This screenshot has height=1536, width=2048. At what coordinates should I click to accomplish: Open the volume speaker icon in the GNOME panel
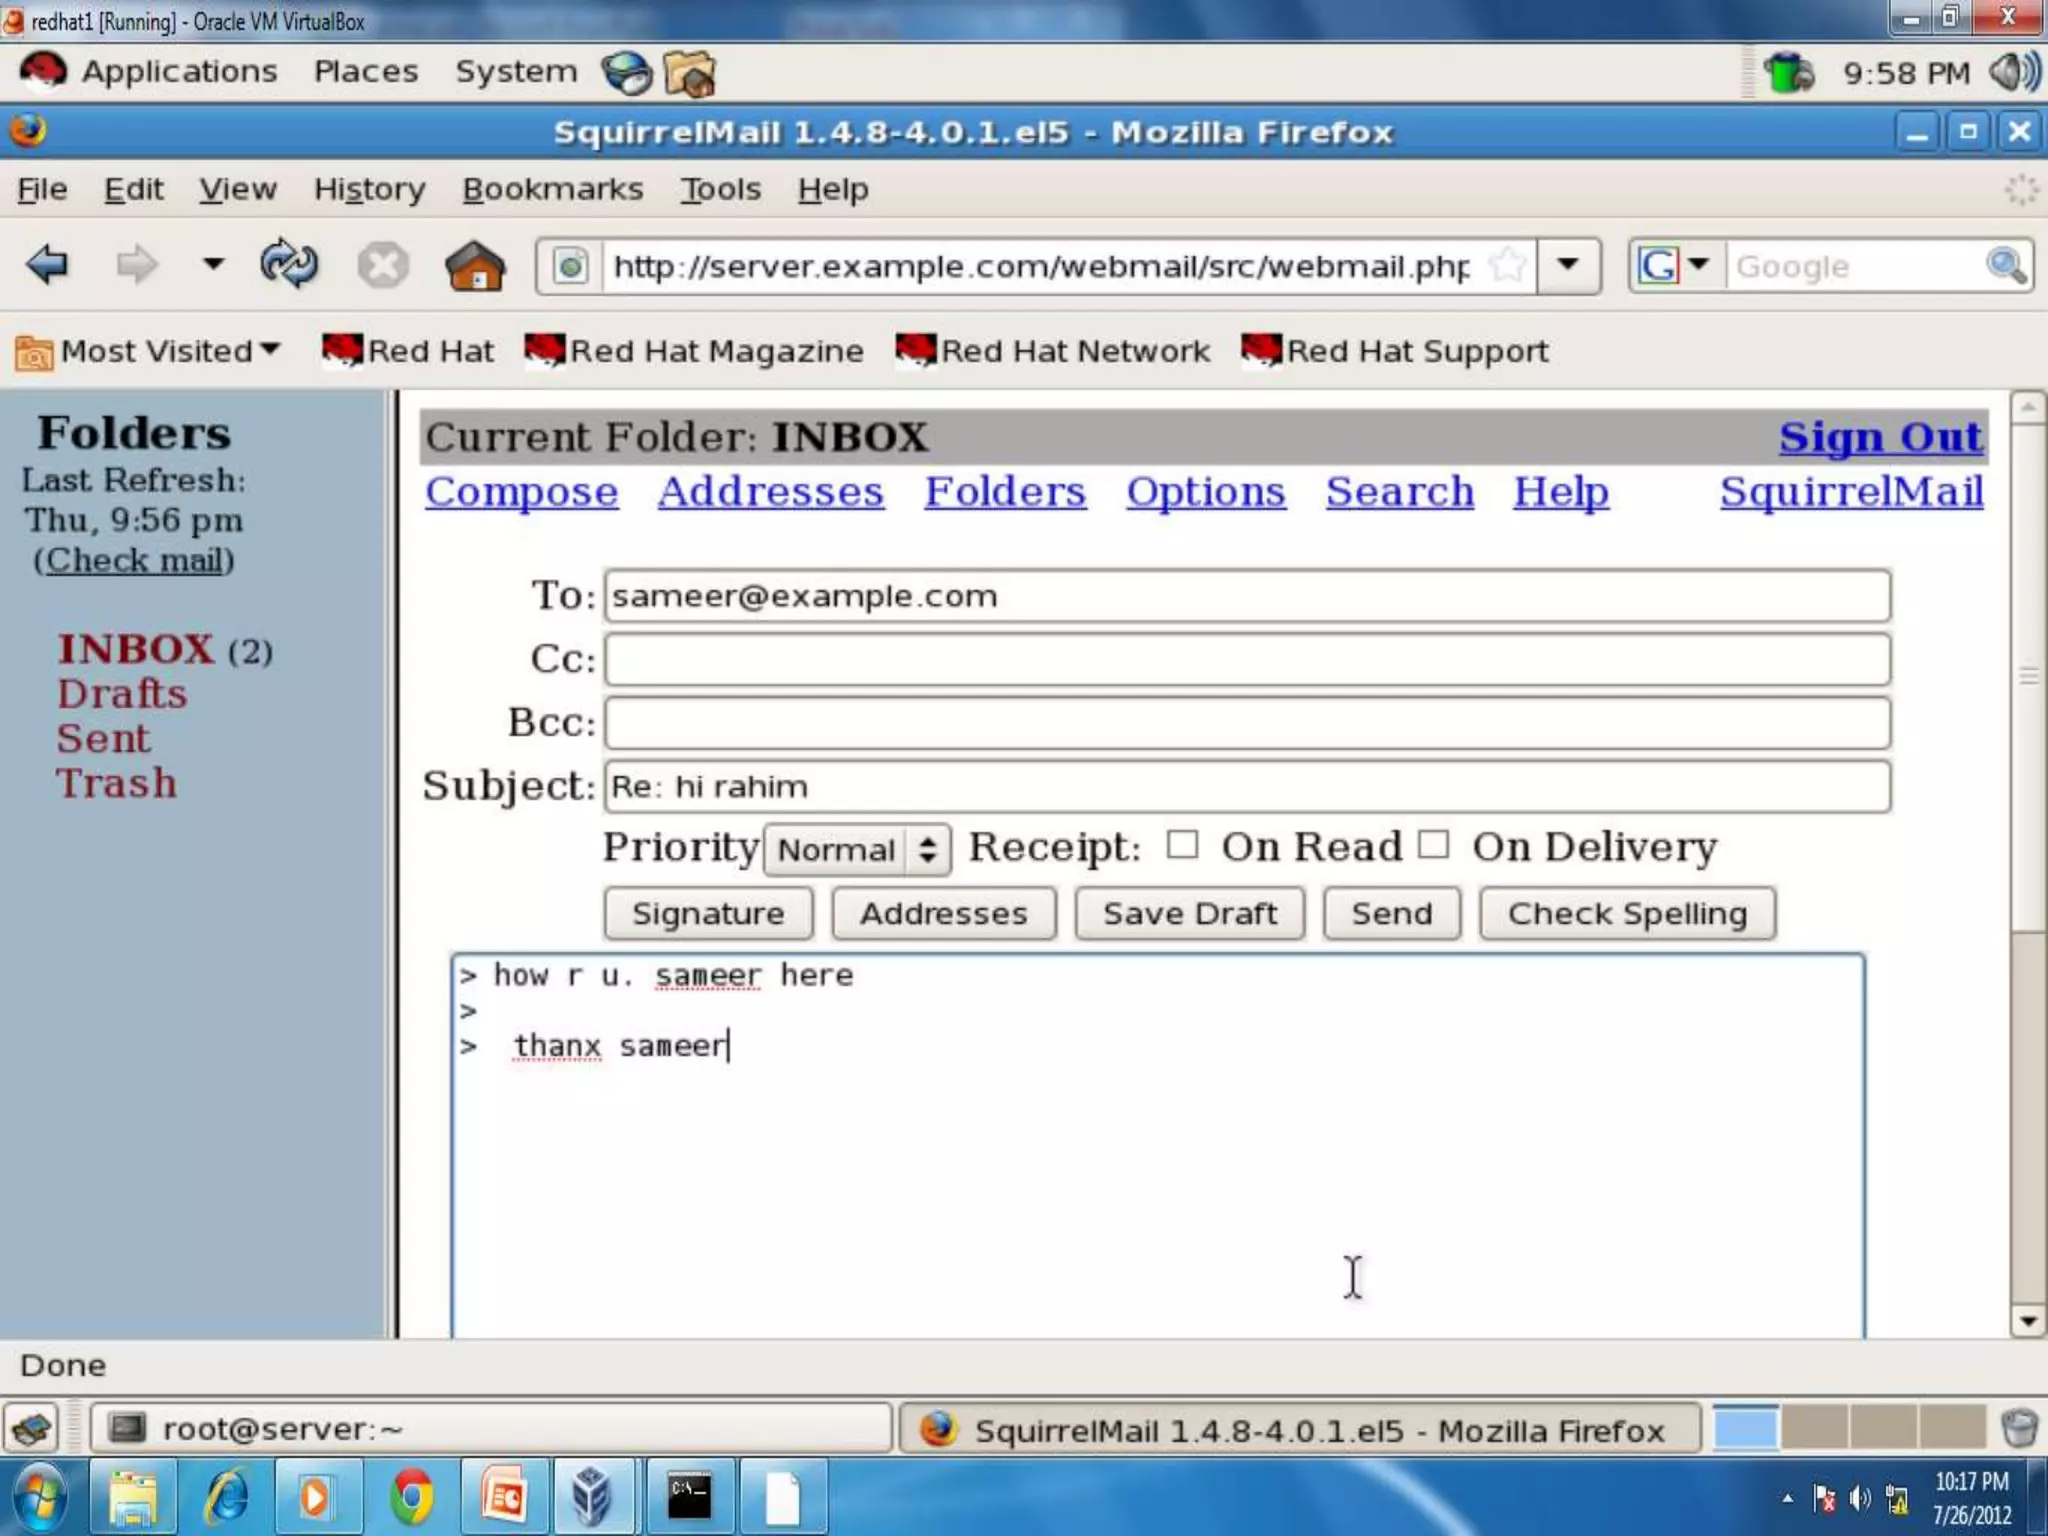tap(2013, 73)
